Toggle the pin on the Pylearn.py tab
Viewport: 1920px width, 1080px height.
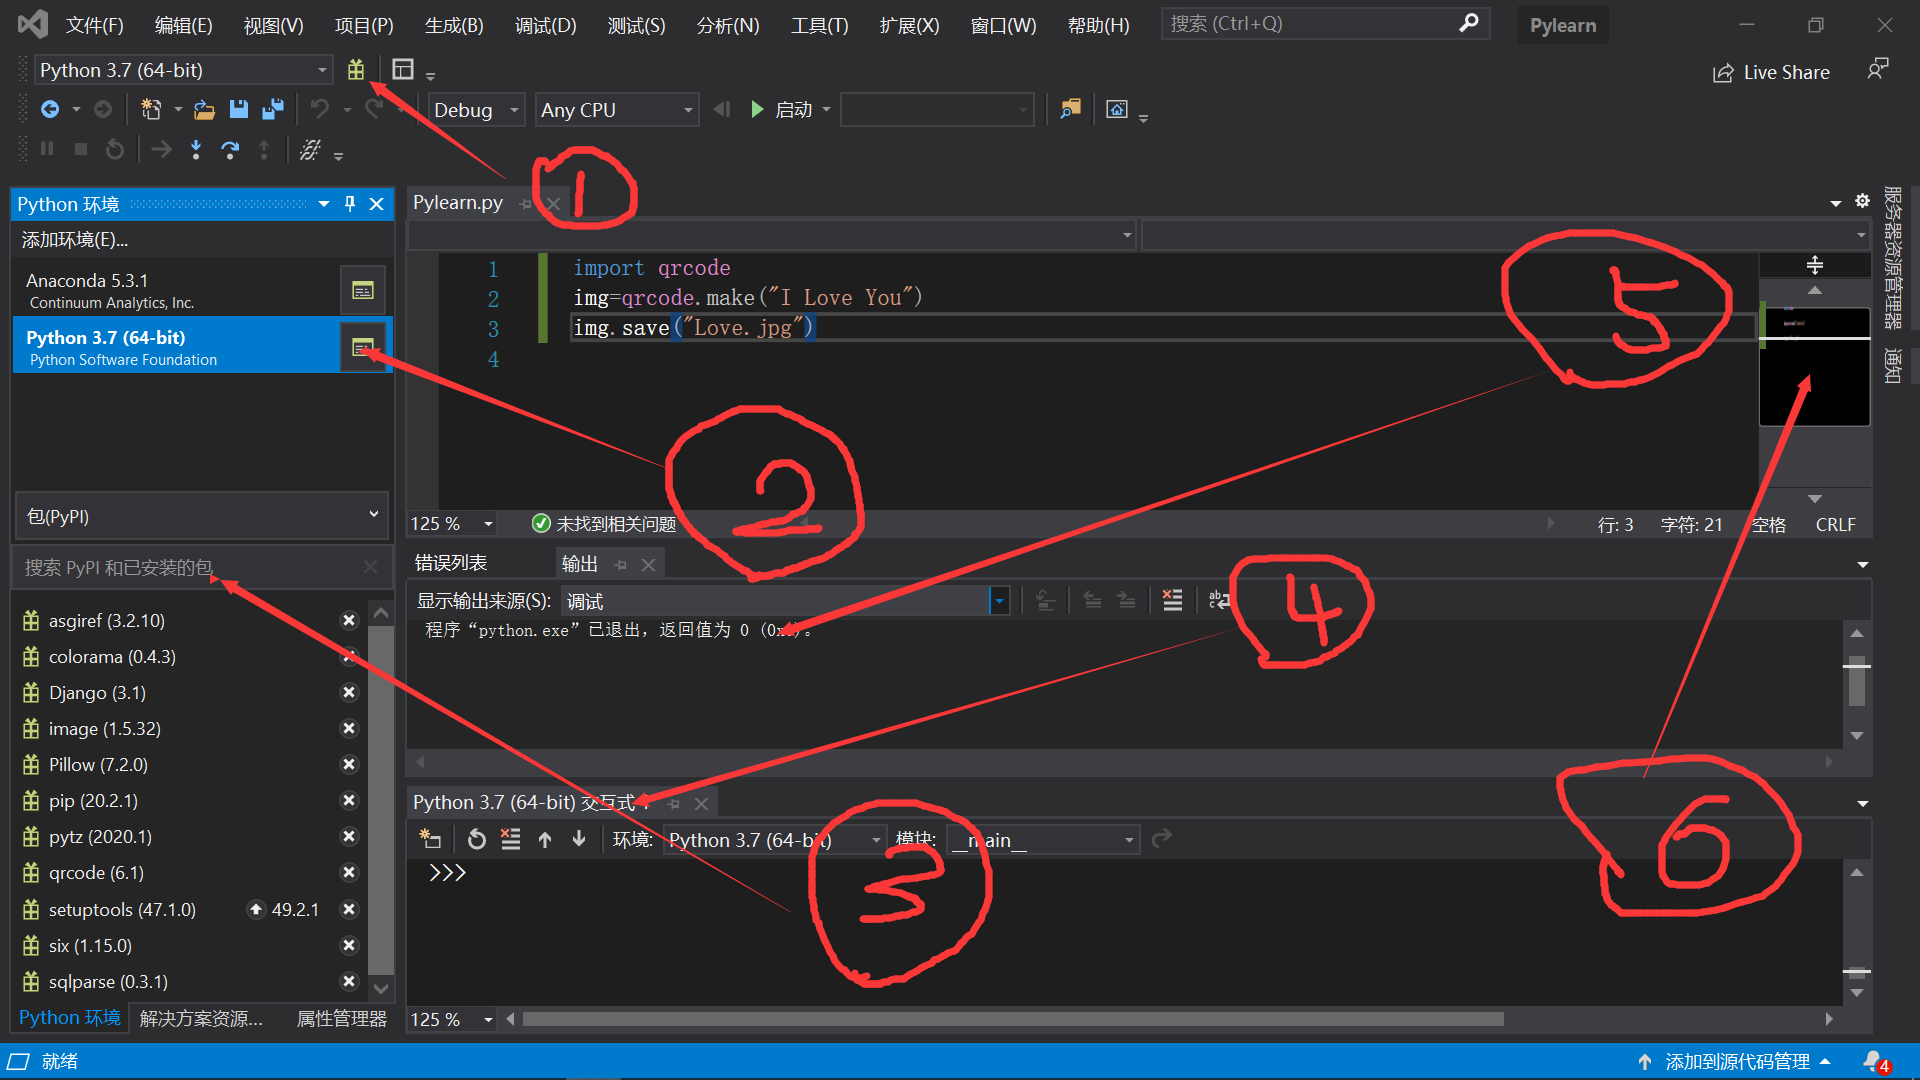coord(527,202)
